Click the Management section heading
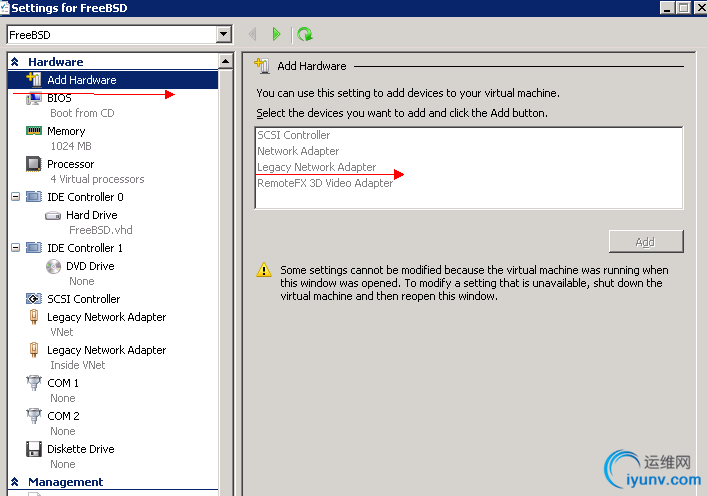This screenshot has height=496, width=707. pos(66,482)
